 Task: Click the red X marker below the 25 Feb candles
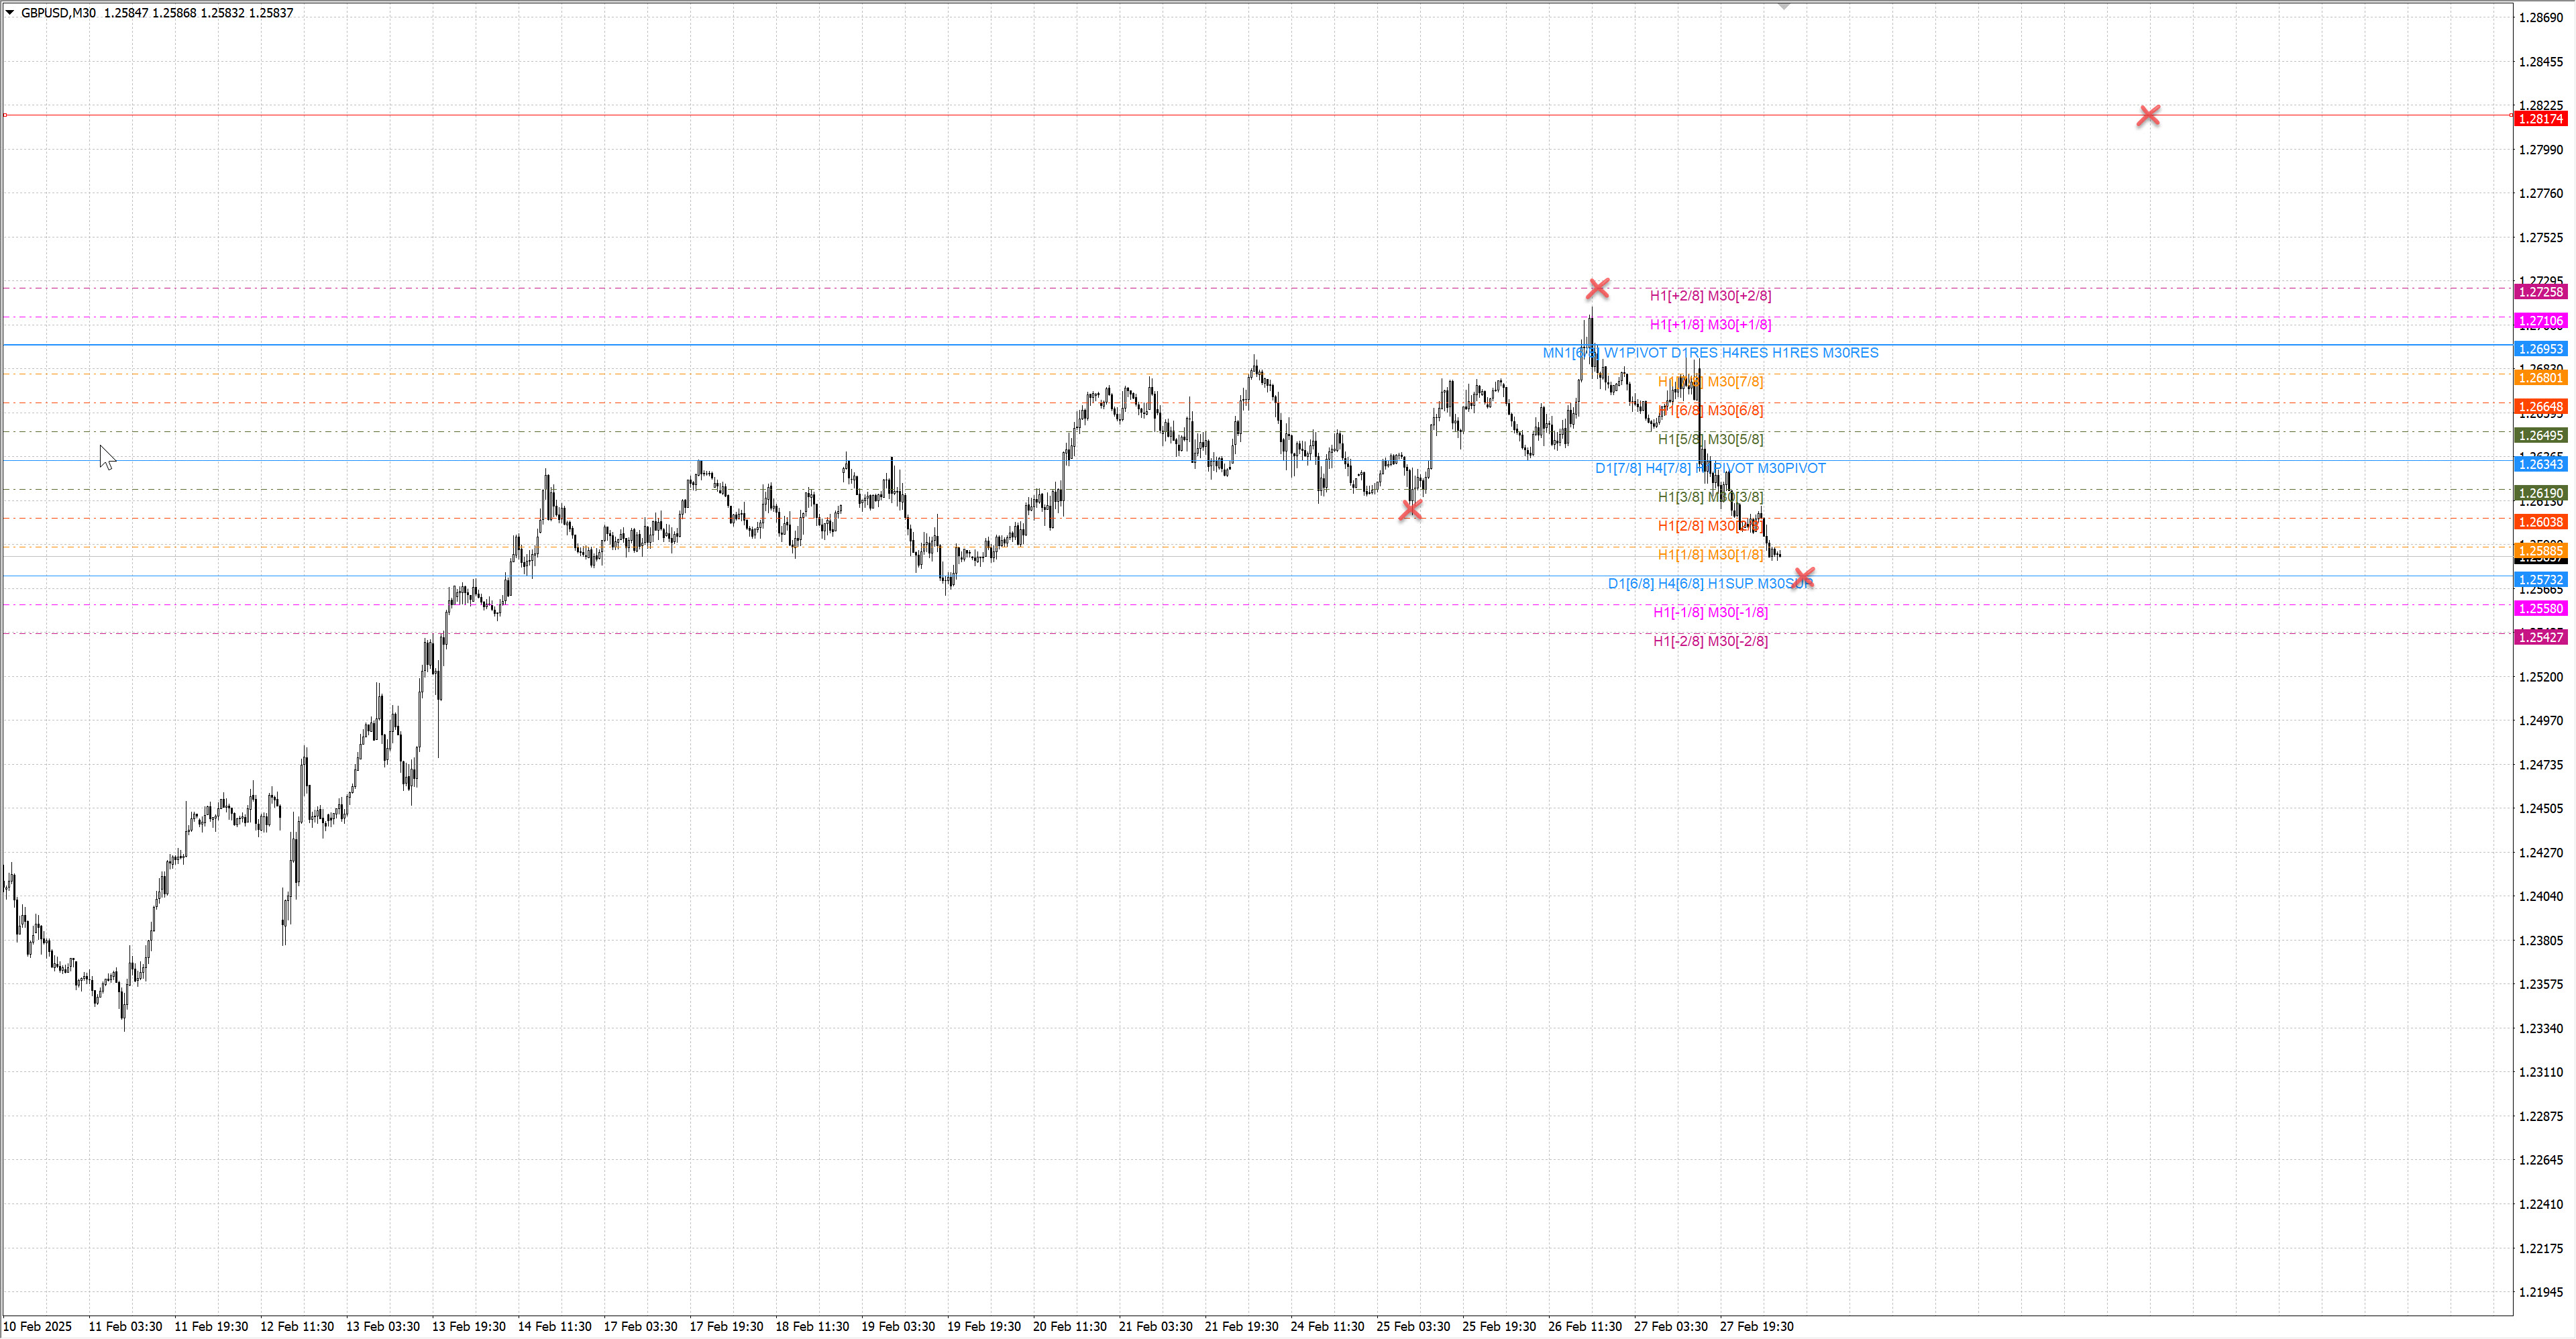click(x=1410, y=510)
